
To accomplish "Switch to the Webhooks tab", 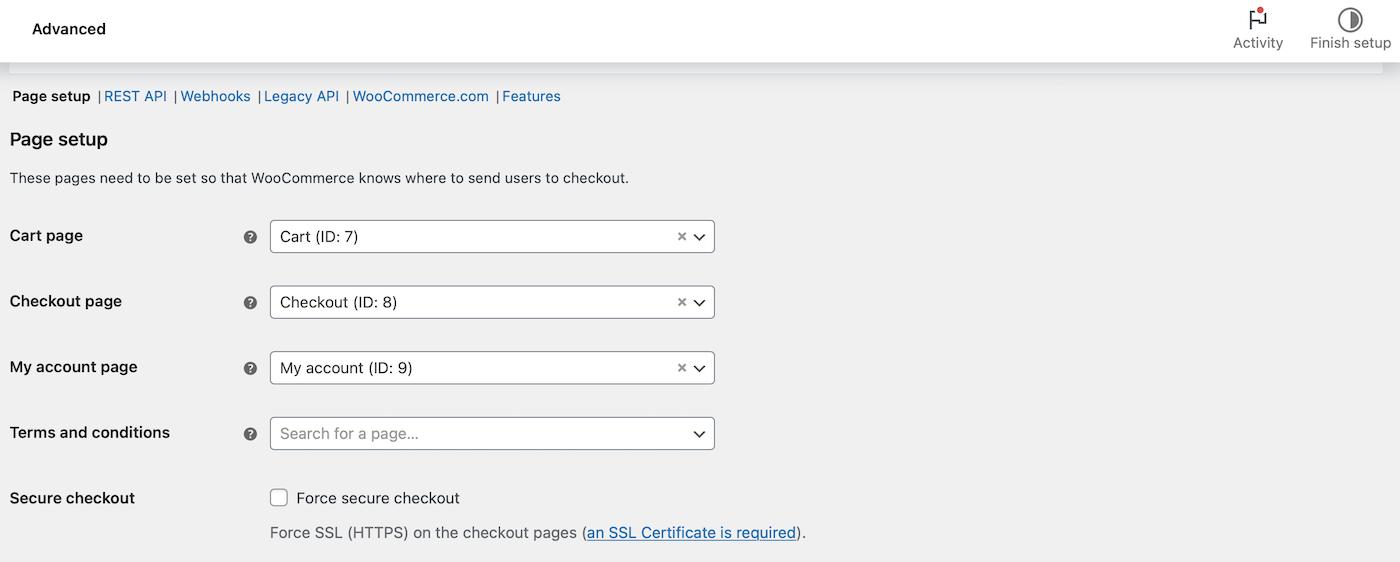I will (215, 97).
